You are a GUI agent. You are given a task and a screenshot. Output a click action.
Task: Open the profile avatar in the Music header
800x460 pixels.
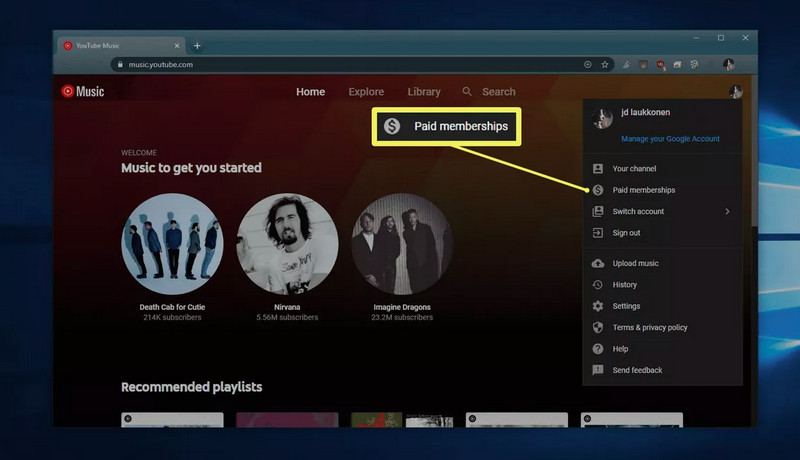[x=735, y=91]
